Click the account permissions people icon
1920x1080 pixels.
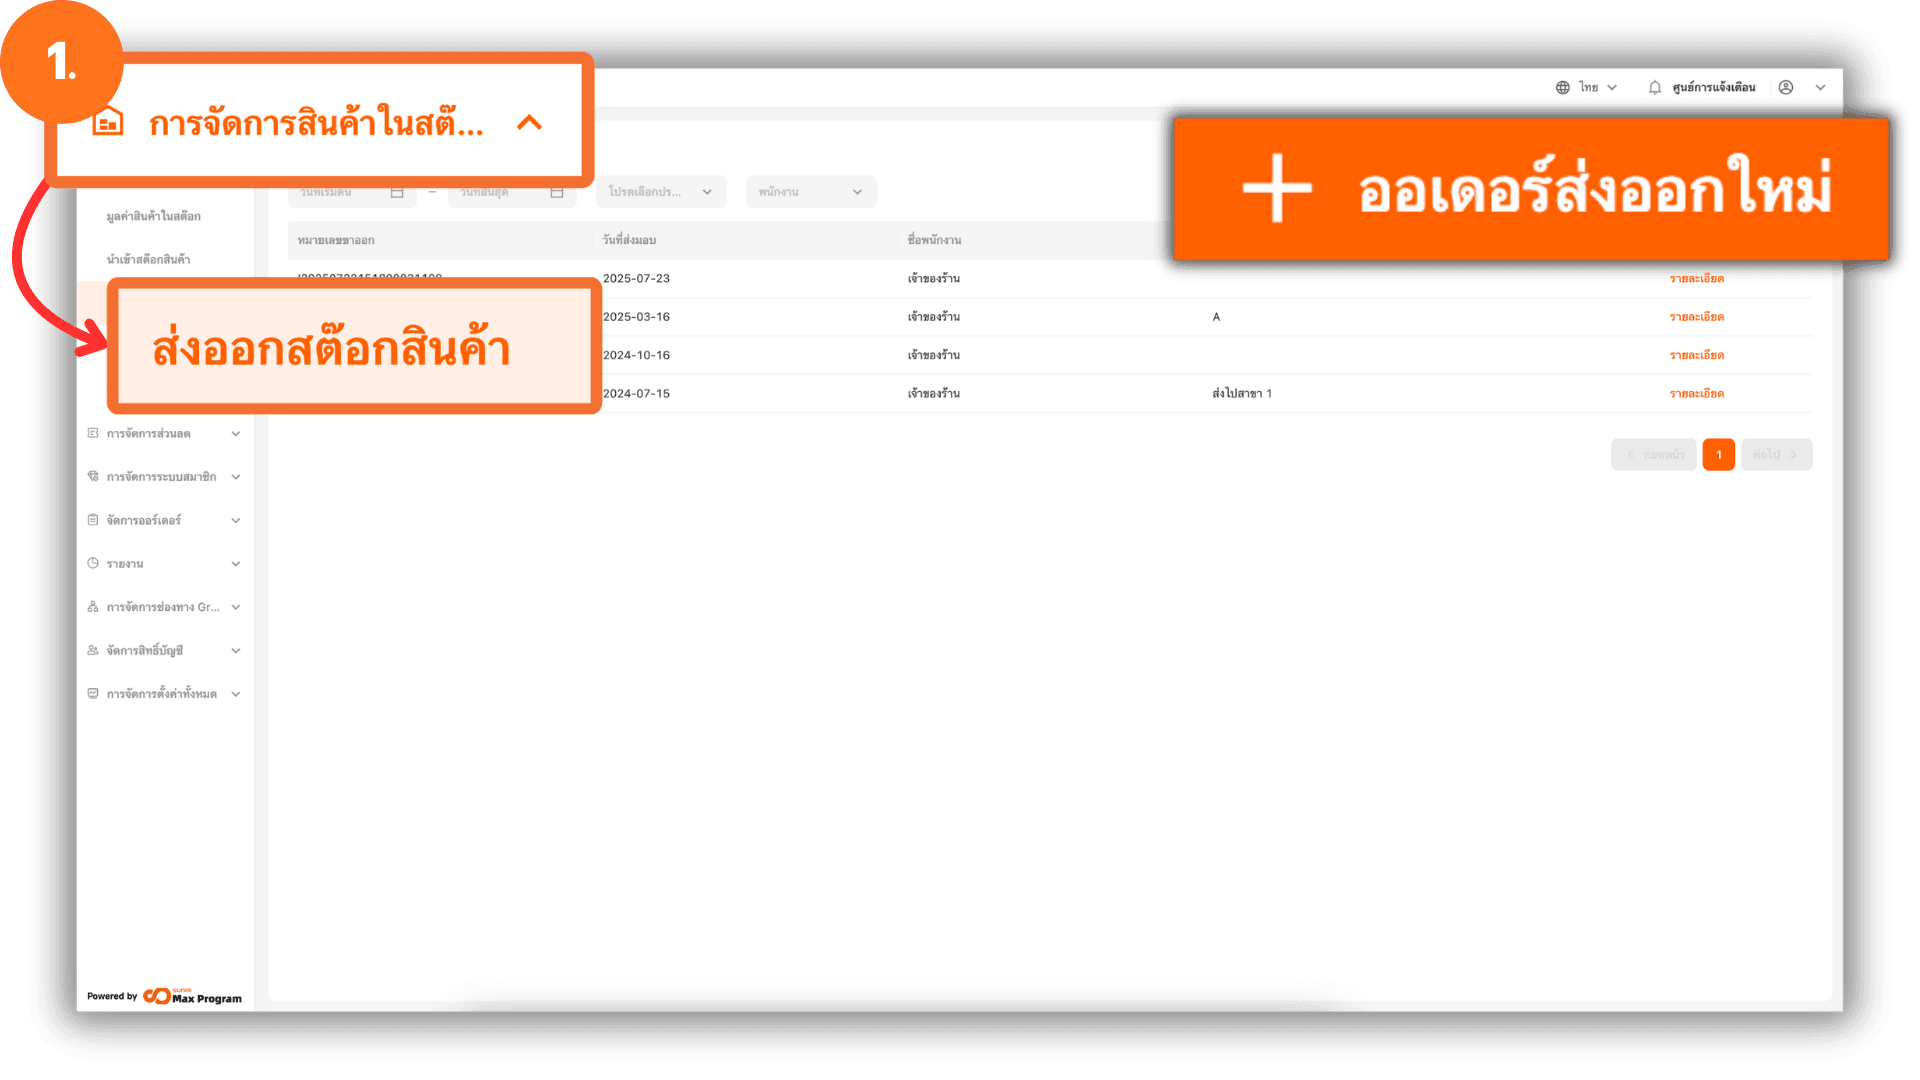[93, 650]
